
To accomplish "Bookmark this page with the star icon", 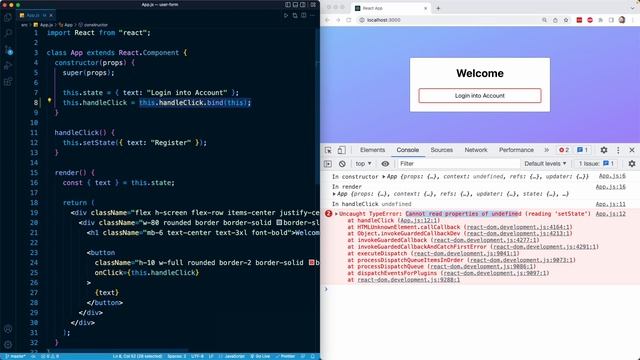I will (x=566, y=20).
